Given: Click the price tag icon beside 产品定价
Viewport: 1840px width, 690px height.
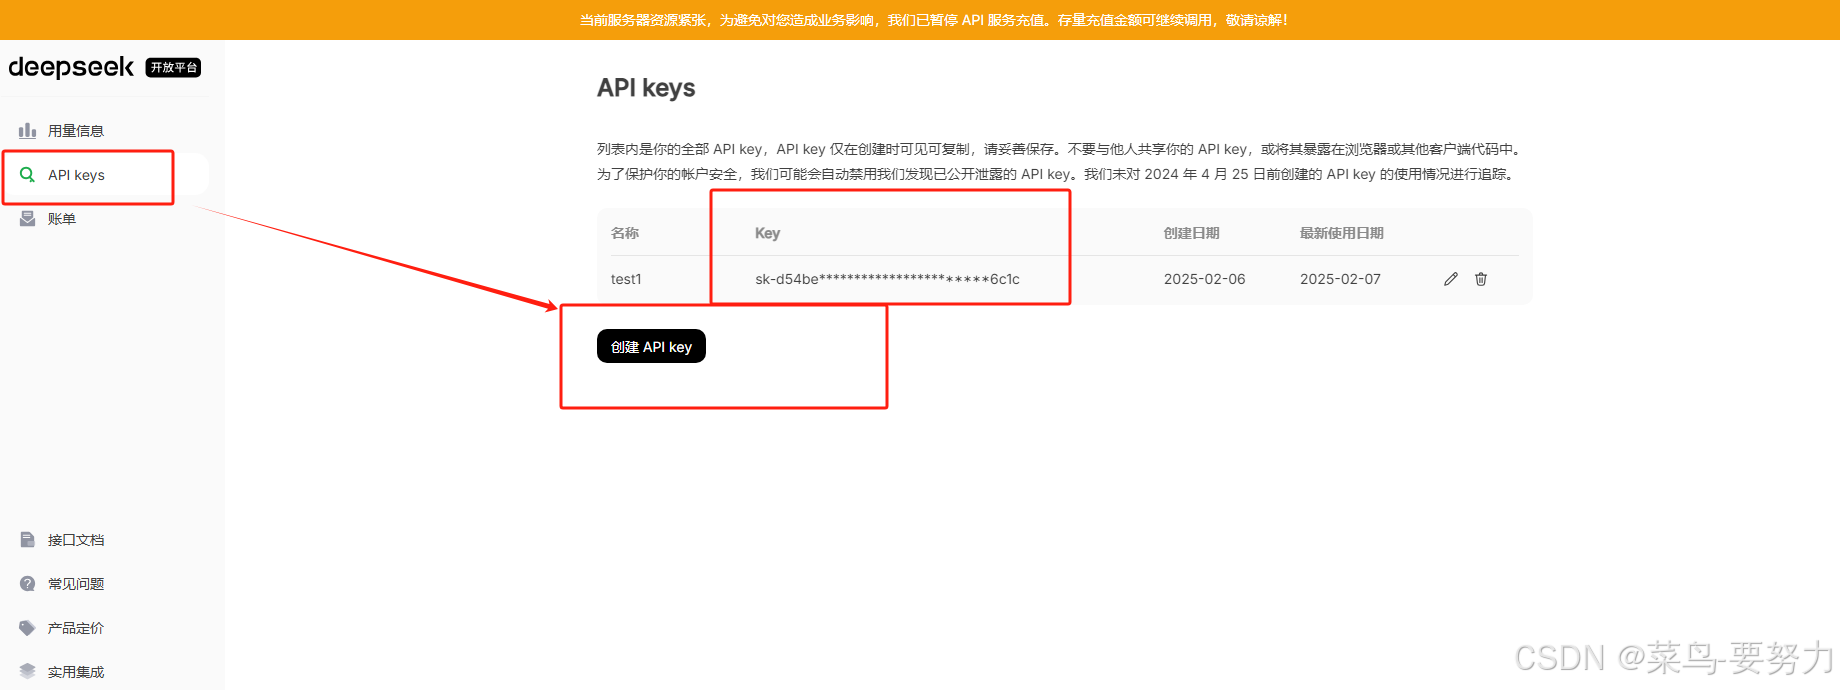Looking at the screenshot, I should (27, 628).
